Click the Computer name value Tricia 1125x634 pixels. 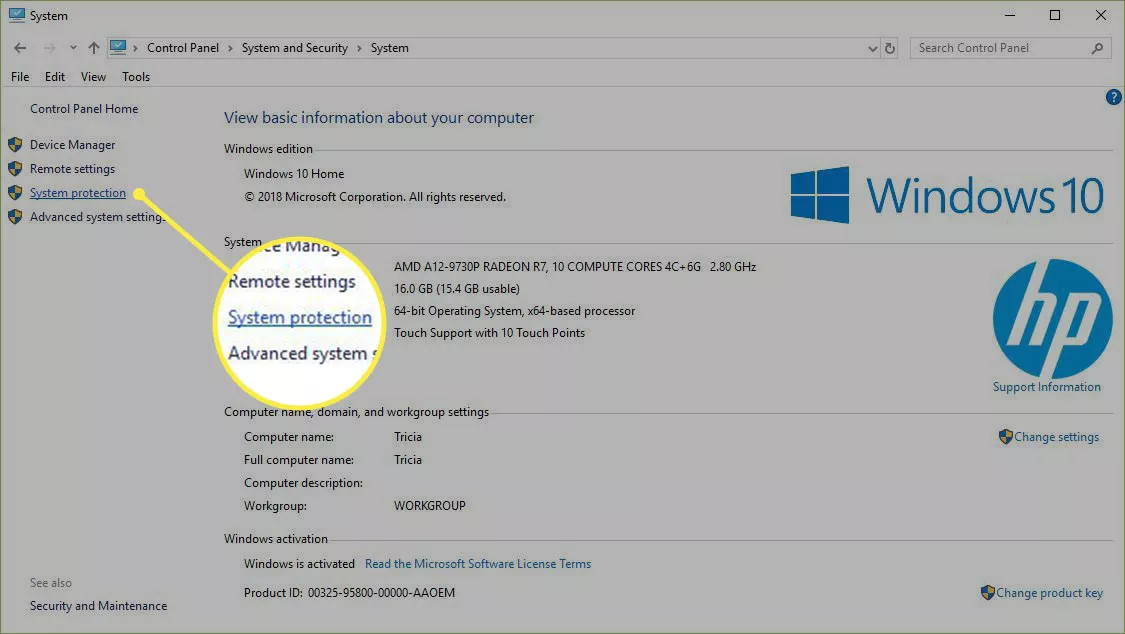tap(408, 437)
